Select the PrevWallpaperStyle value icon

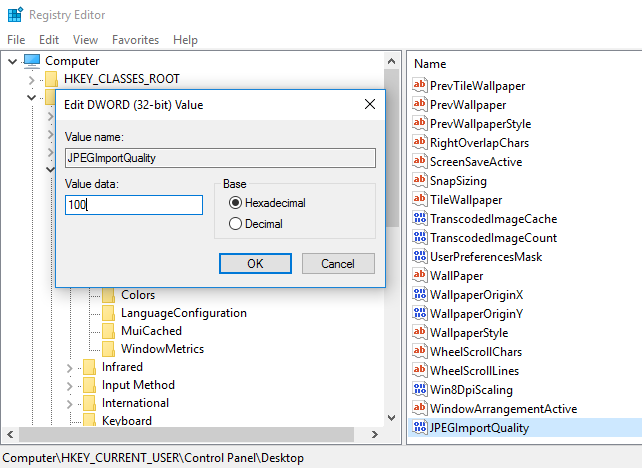click(x=420, y=123)
